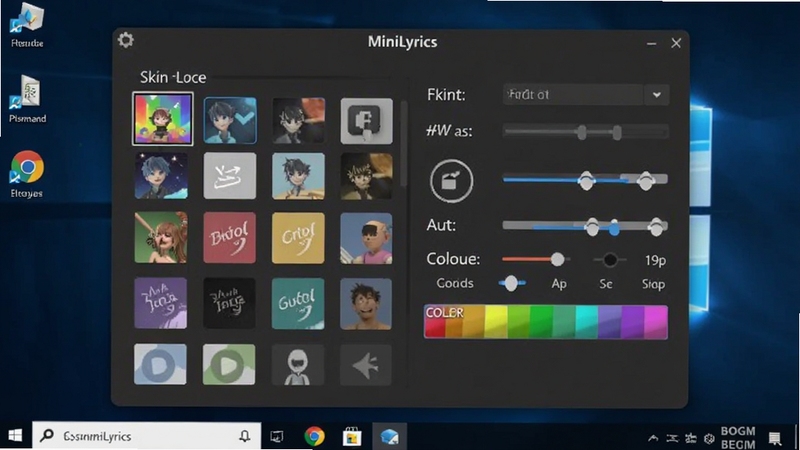
Task: Select the bald character in pink shirt
Action: pos(366,238)
